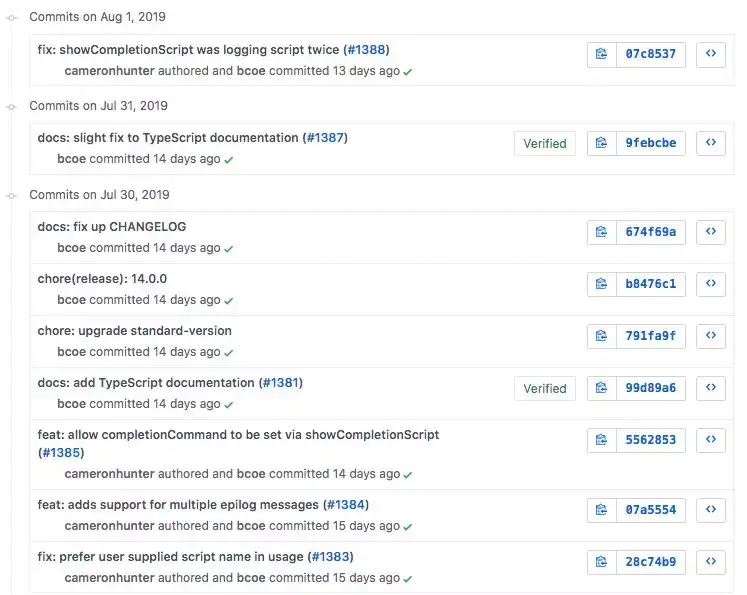747x595 pixels.
Task: Open pull request #1385 link
Action: point(61,452)
